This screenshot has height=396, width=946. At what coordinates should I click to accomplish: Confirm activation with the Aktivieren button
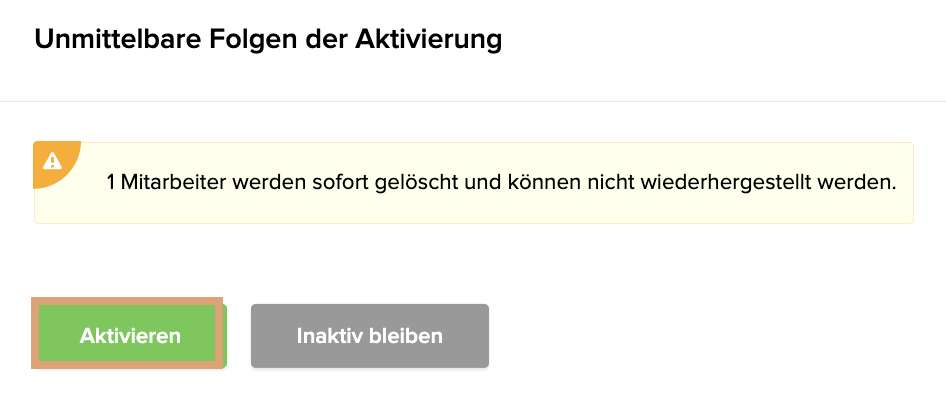(x=130, y=336)
